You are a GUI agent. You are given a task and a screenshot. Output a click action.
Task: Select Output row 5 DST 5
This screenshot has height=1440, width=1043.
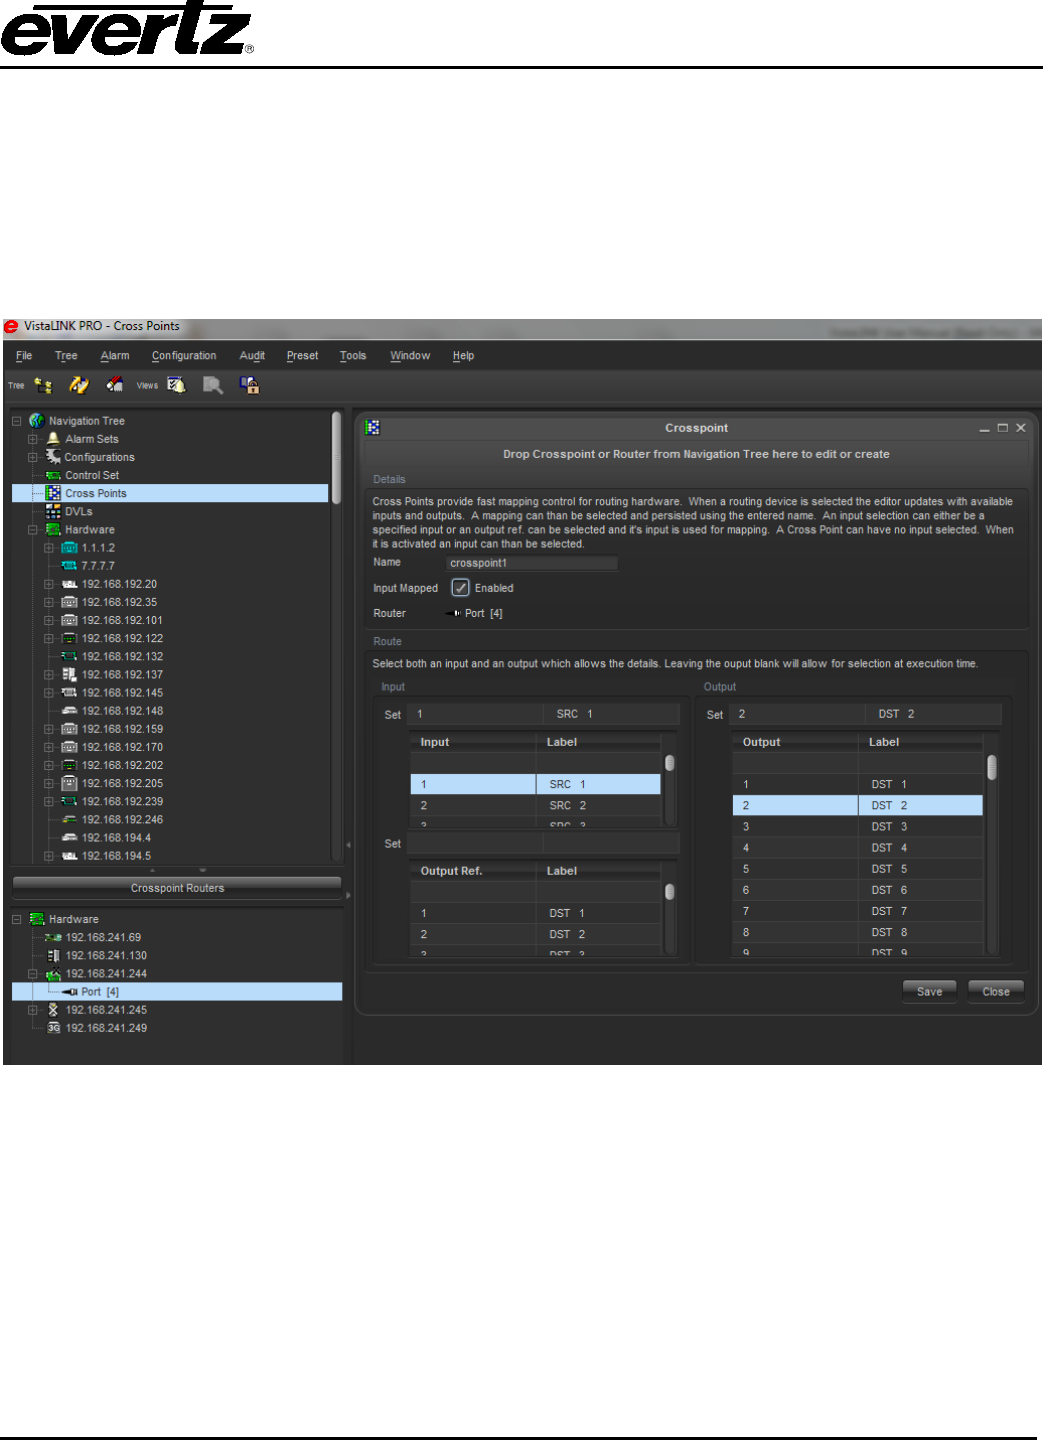[x=858, y=869]
